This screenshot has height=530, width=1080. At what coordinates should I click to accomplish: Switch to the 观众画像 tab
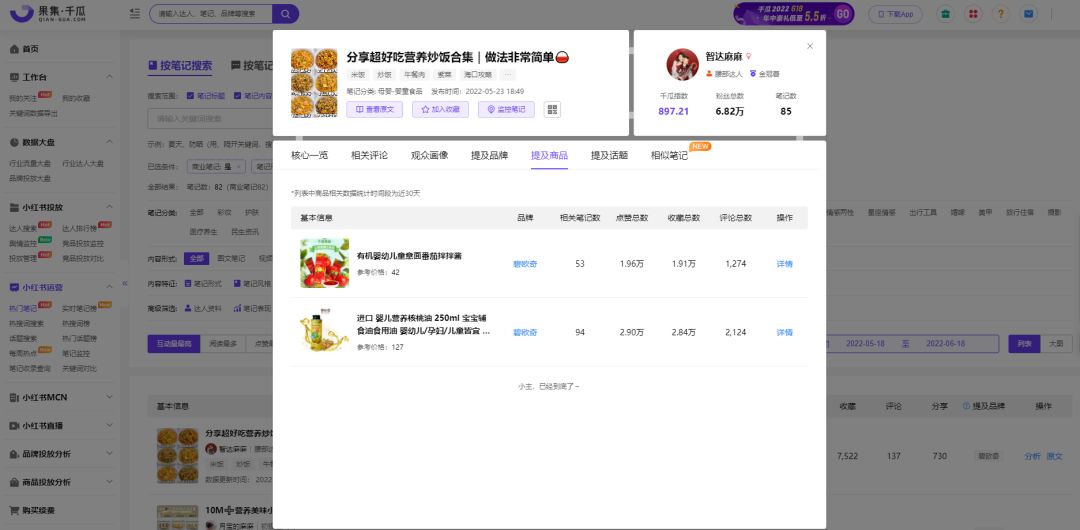pos(429,156)
